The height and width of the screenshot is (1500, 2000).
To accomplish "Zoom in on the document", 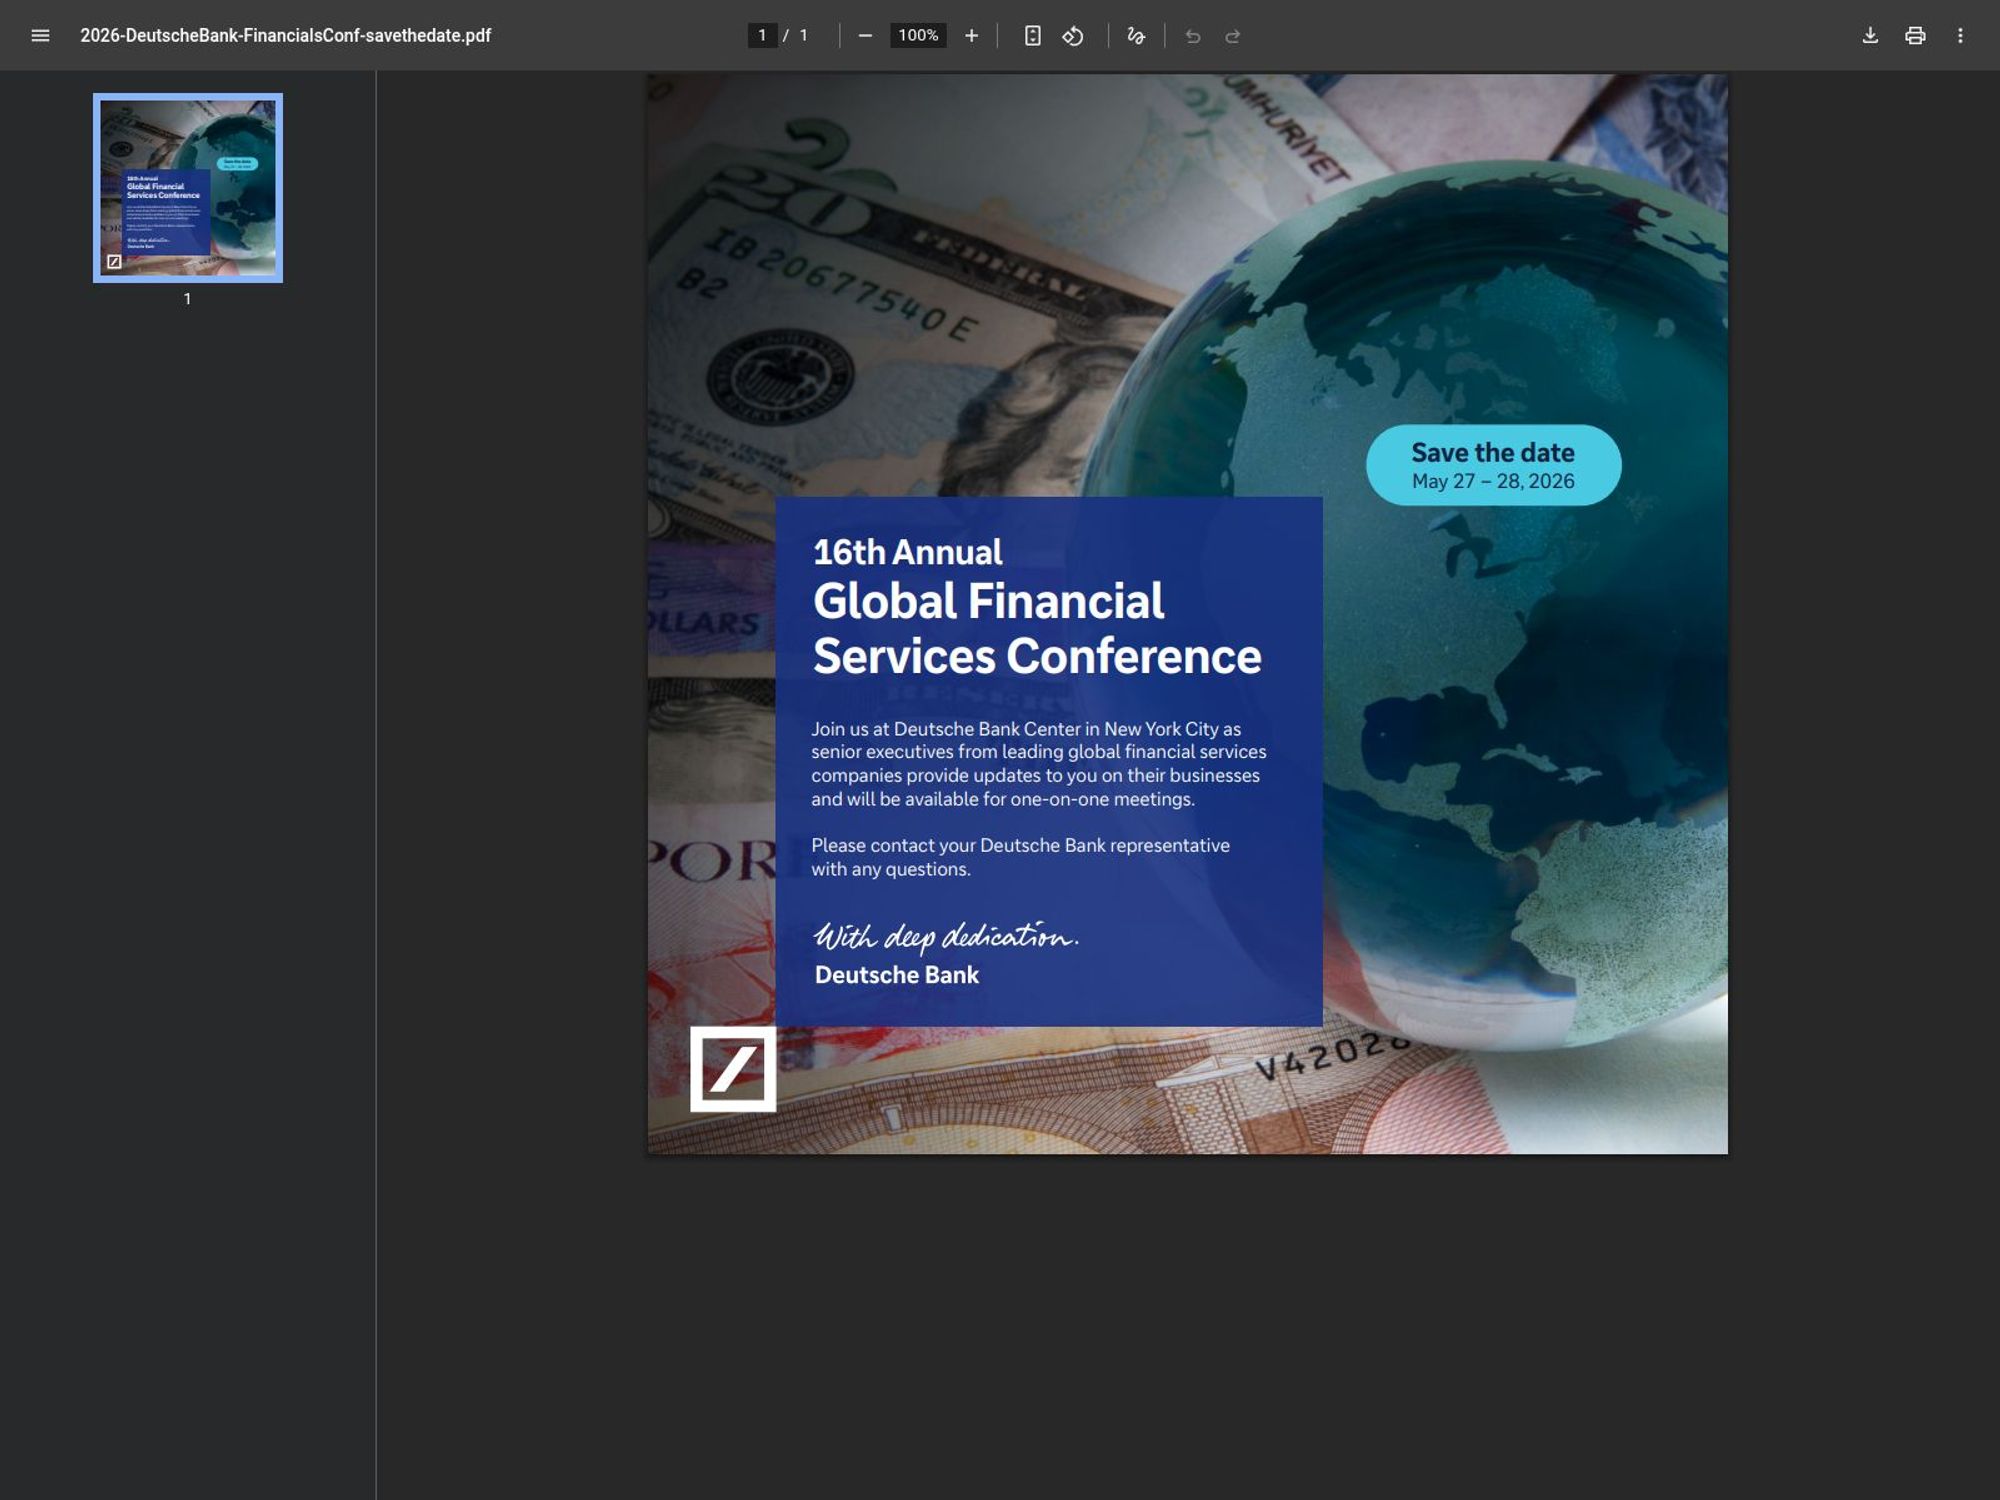I will coord(971,35).
